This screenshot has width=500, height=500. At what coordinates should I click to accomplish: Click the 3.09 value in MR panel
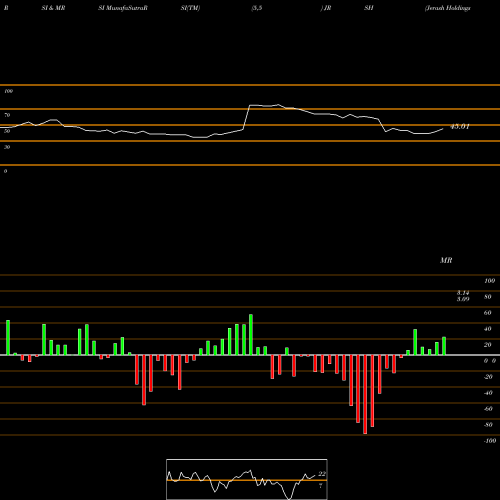pyautogui.click(x=463, y=299)
